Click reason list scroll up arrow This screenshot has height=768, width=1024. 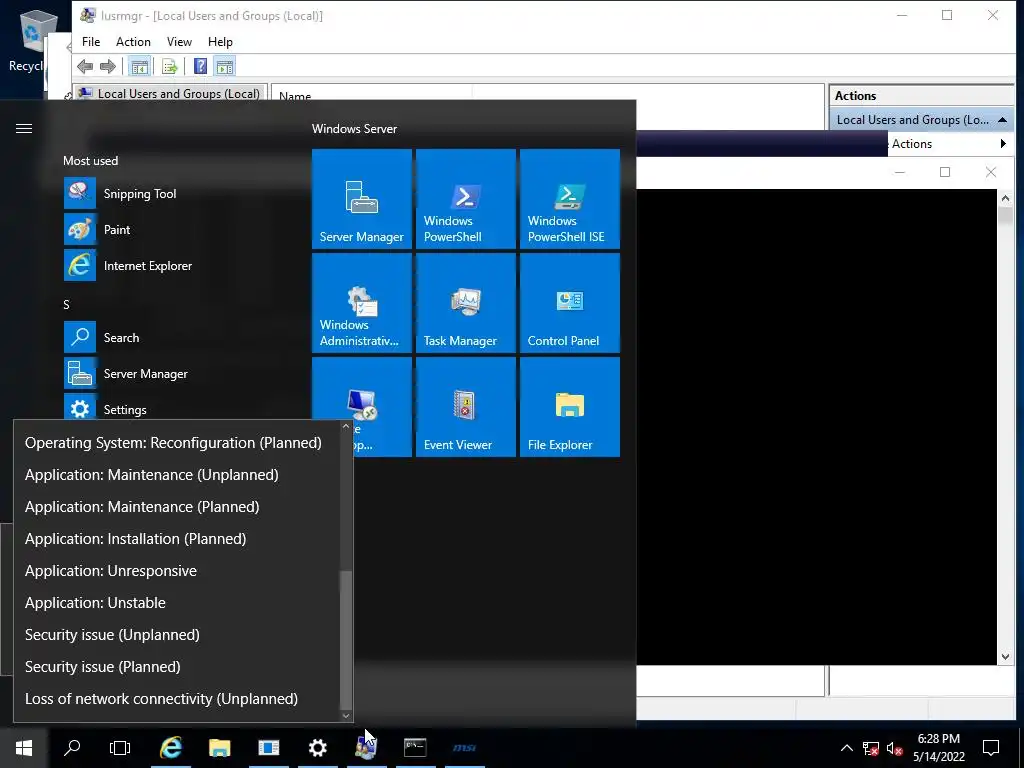click(x=346, y=426)
